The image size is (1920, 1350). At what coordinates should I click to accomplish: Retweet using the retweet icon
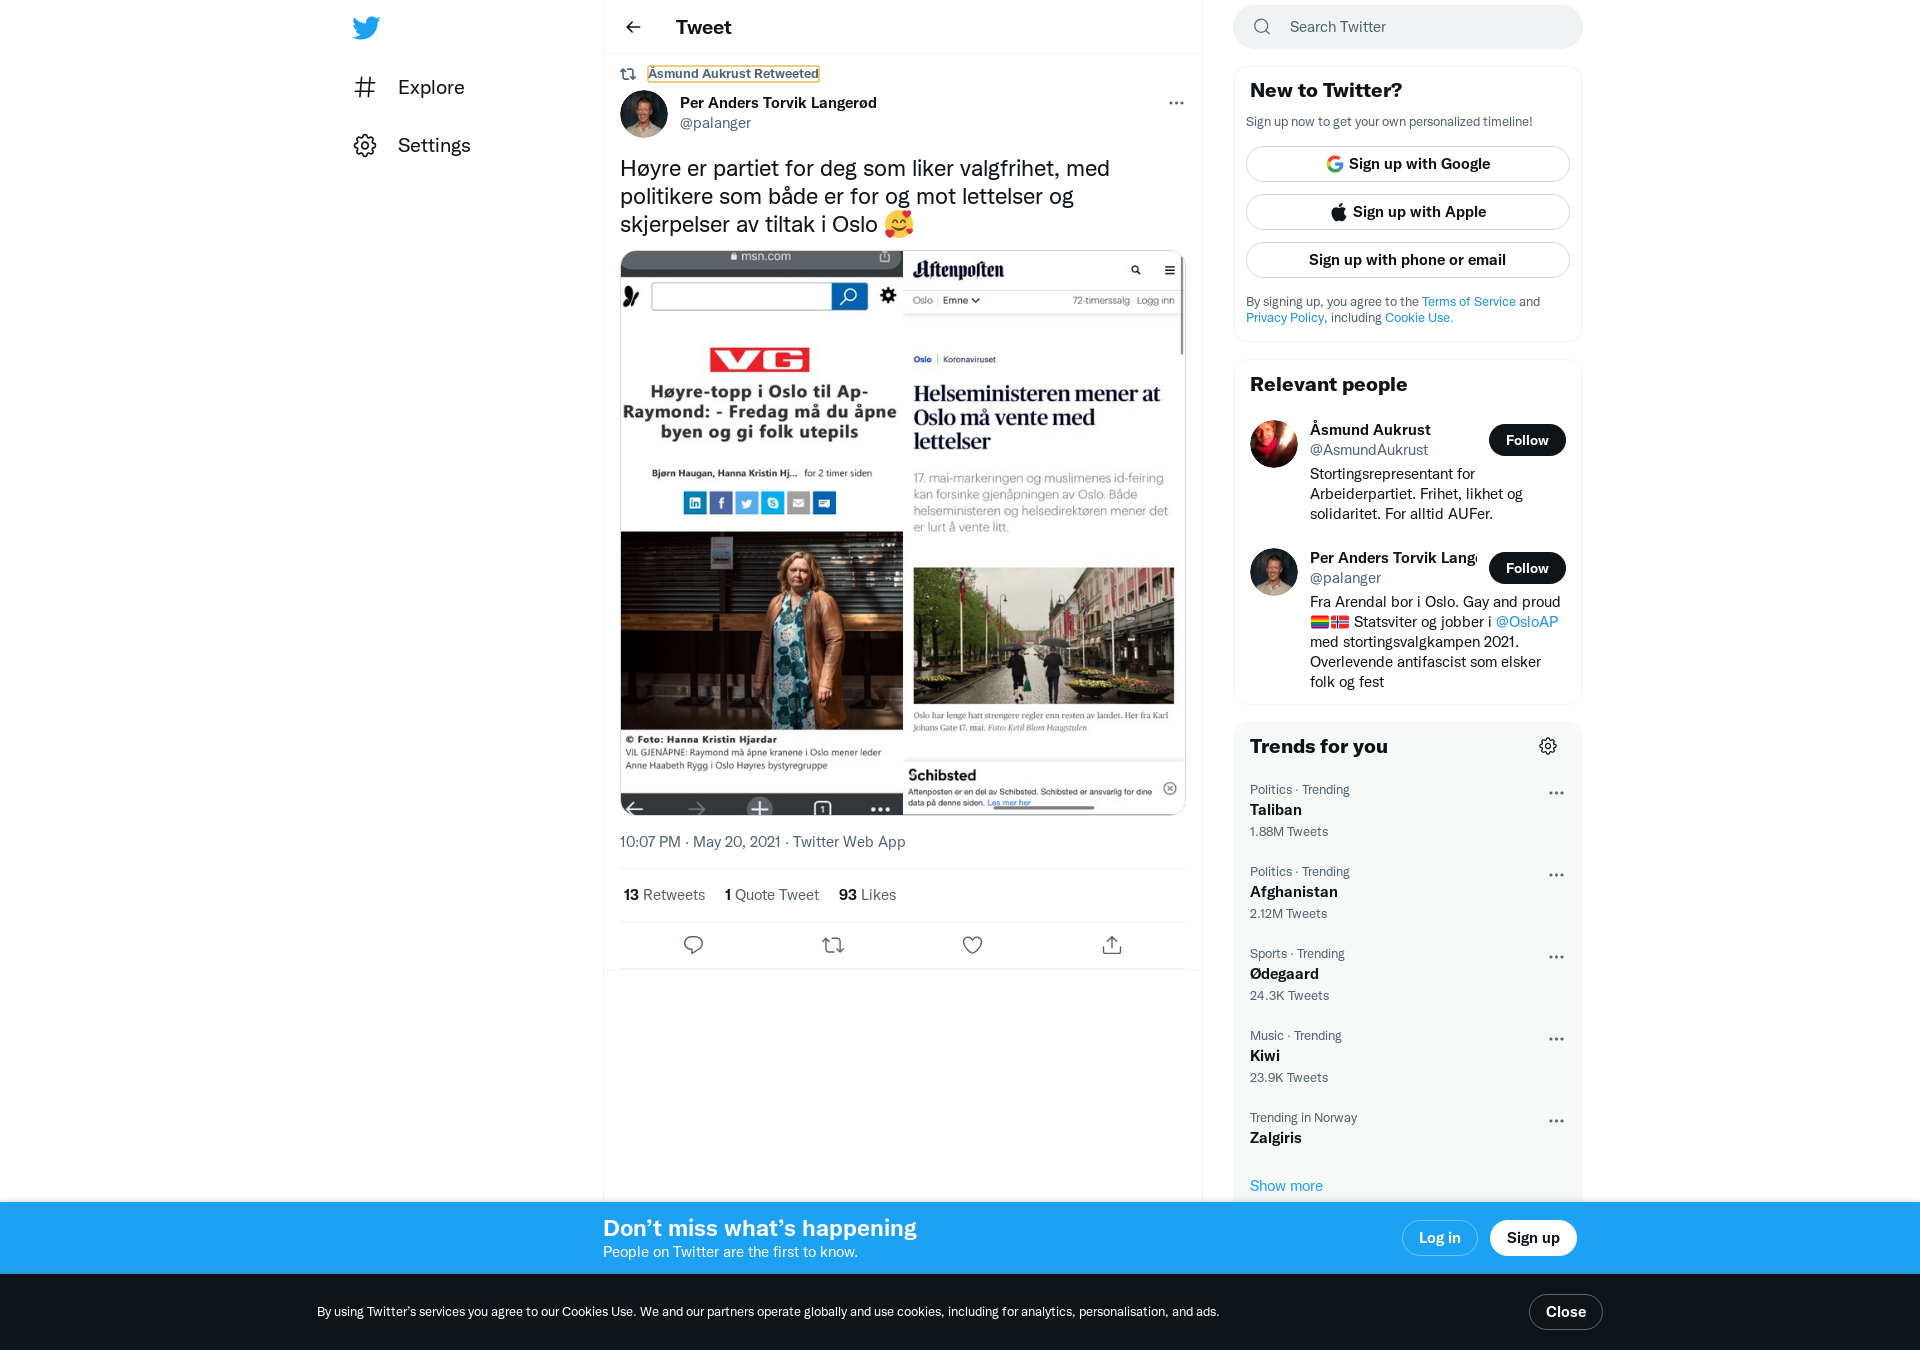pyautogui.click(x=833, y=945)
